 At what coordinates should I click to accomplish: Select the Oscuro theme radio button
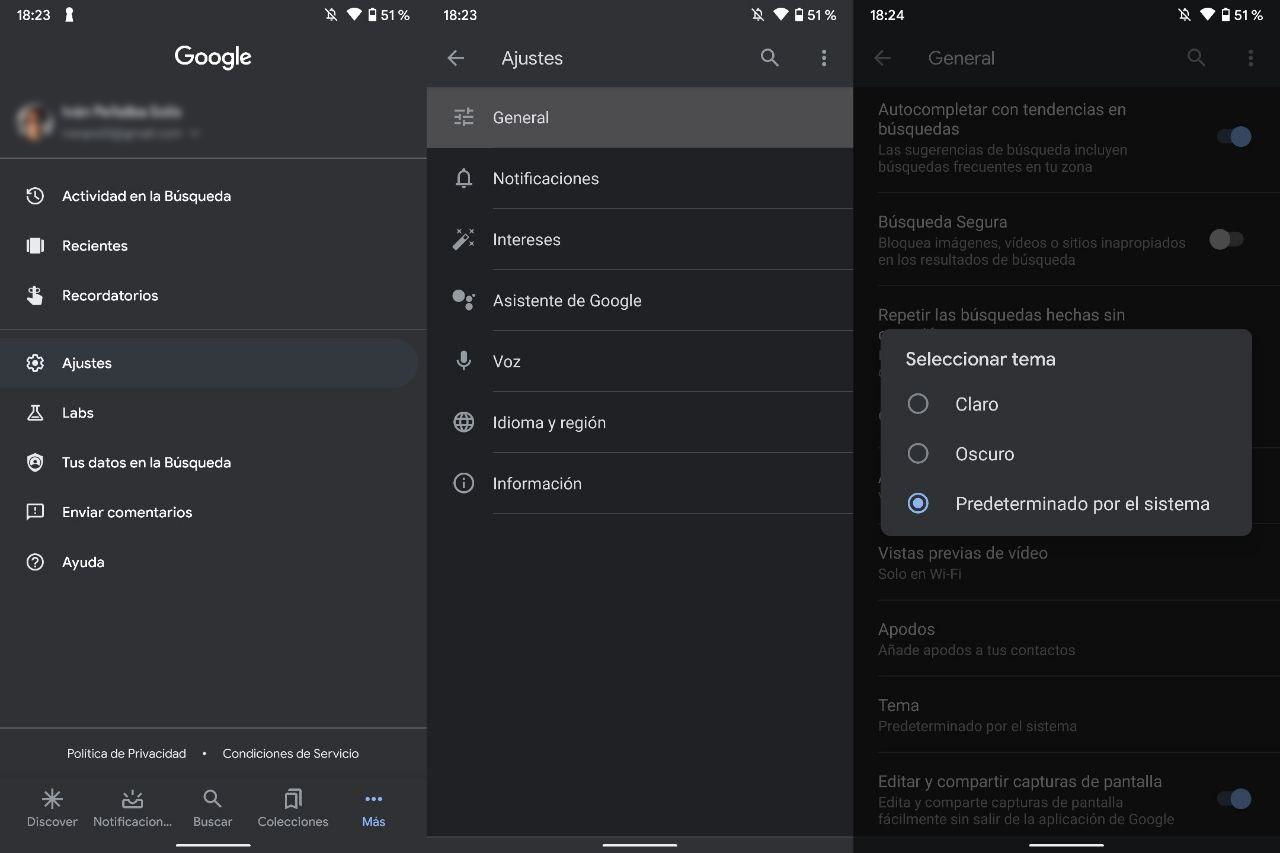918,454
